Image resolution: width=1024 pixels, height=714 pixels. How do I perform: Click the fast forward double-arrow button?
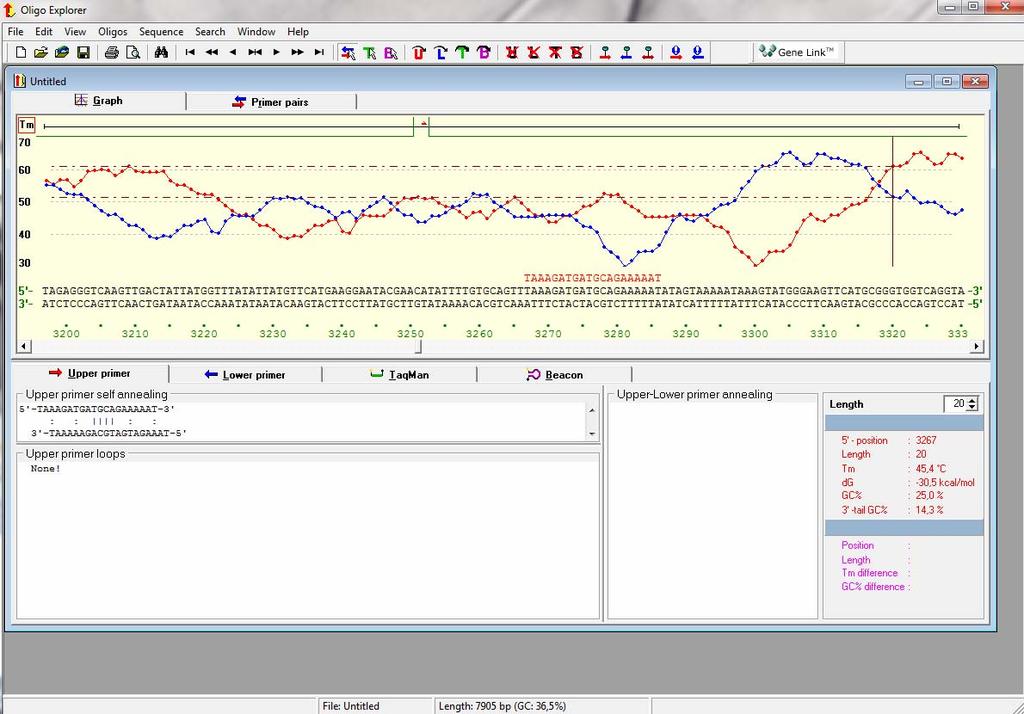pyautogui.click(x=298, y=52)
